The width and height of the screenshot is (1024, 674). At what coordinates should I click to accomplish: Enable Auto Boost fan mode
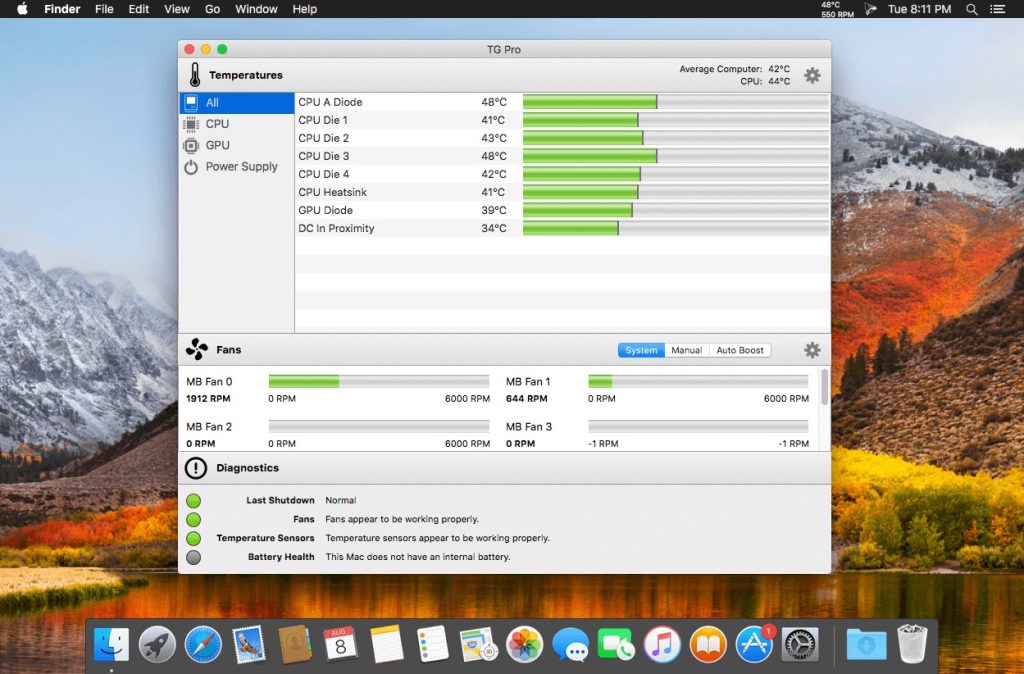click(740, 350)
